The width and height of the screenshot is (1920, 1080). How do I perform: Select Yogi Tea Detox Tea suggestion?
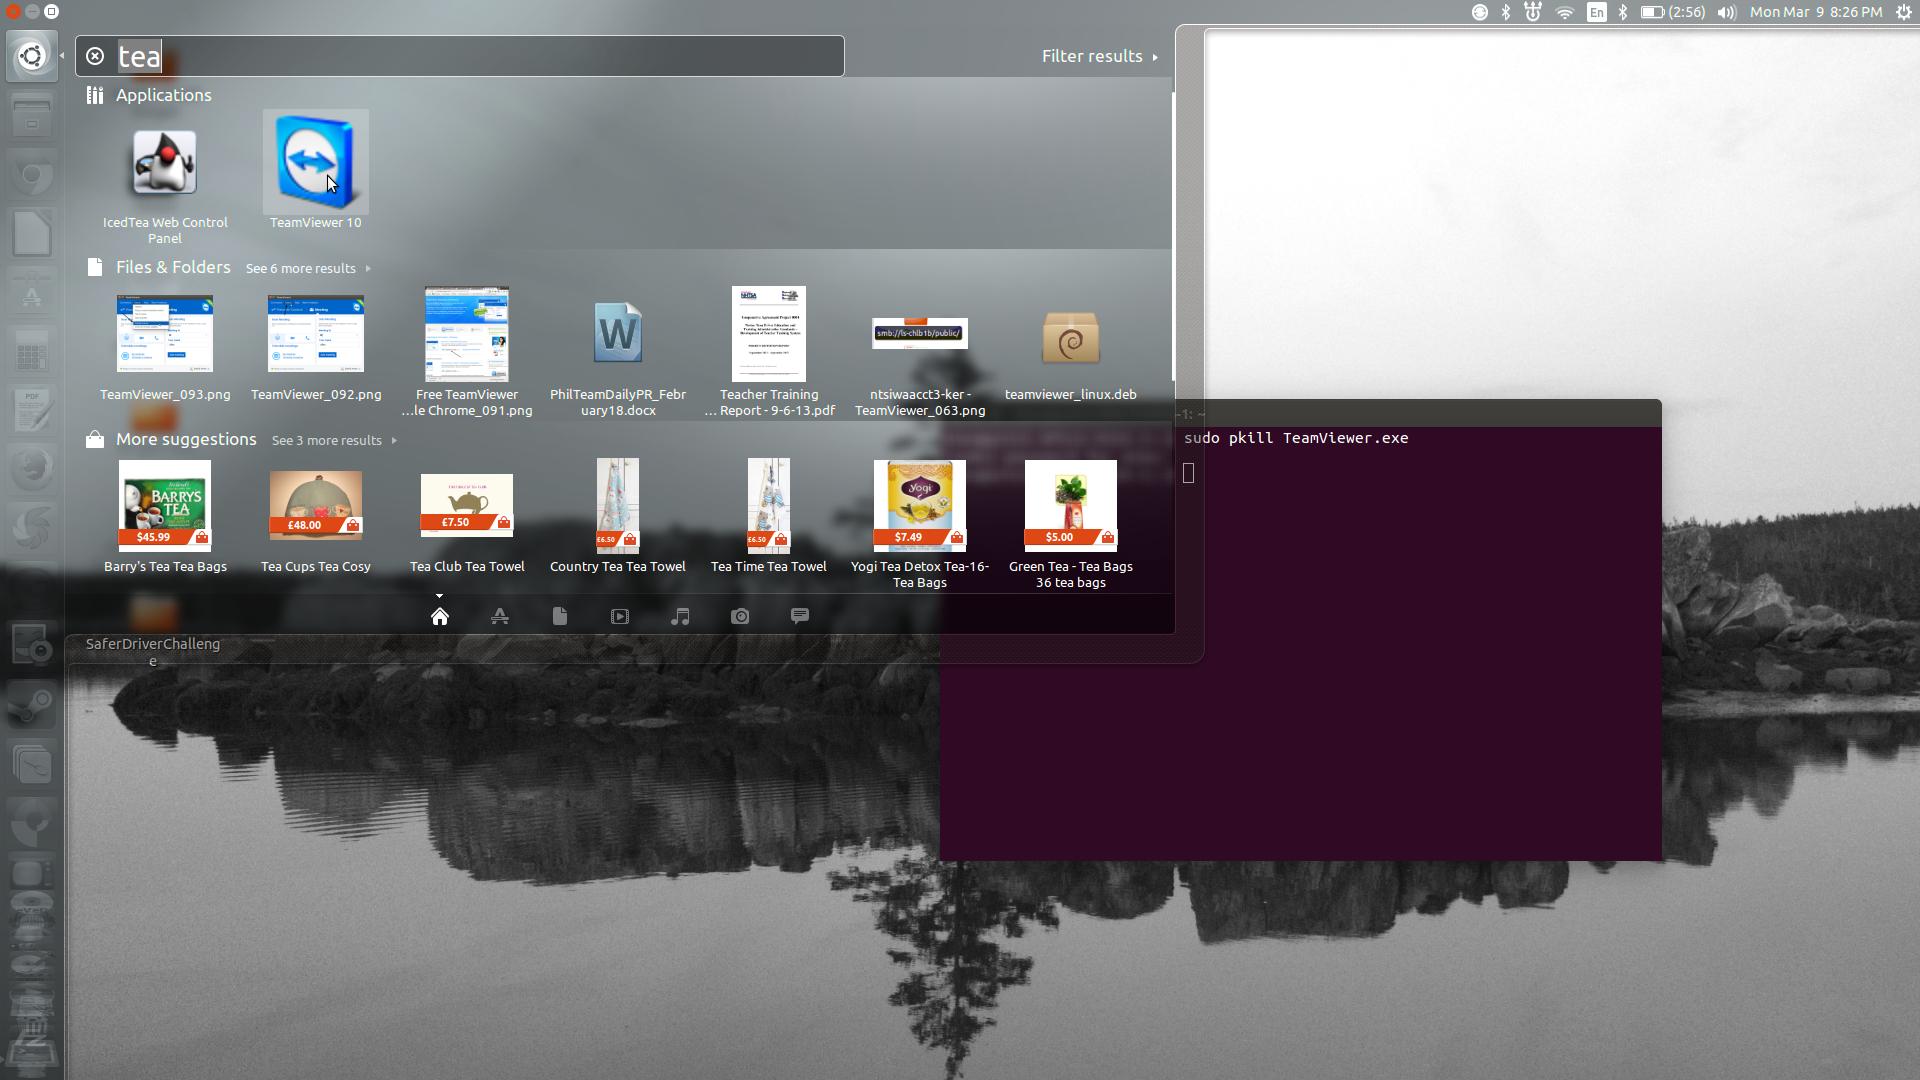(x=920, y=523)
